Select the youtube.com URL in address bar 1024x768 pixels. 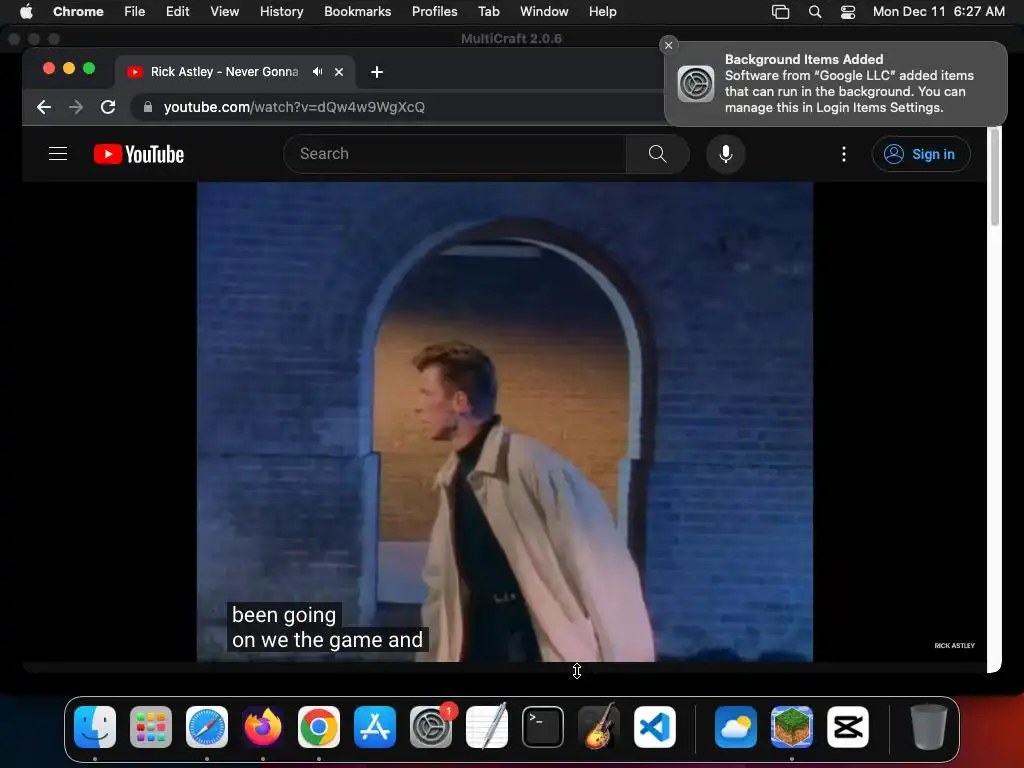[x=294, y=107]
